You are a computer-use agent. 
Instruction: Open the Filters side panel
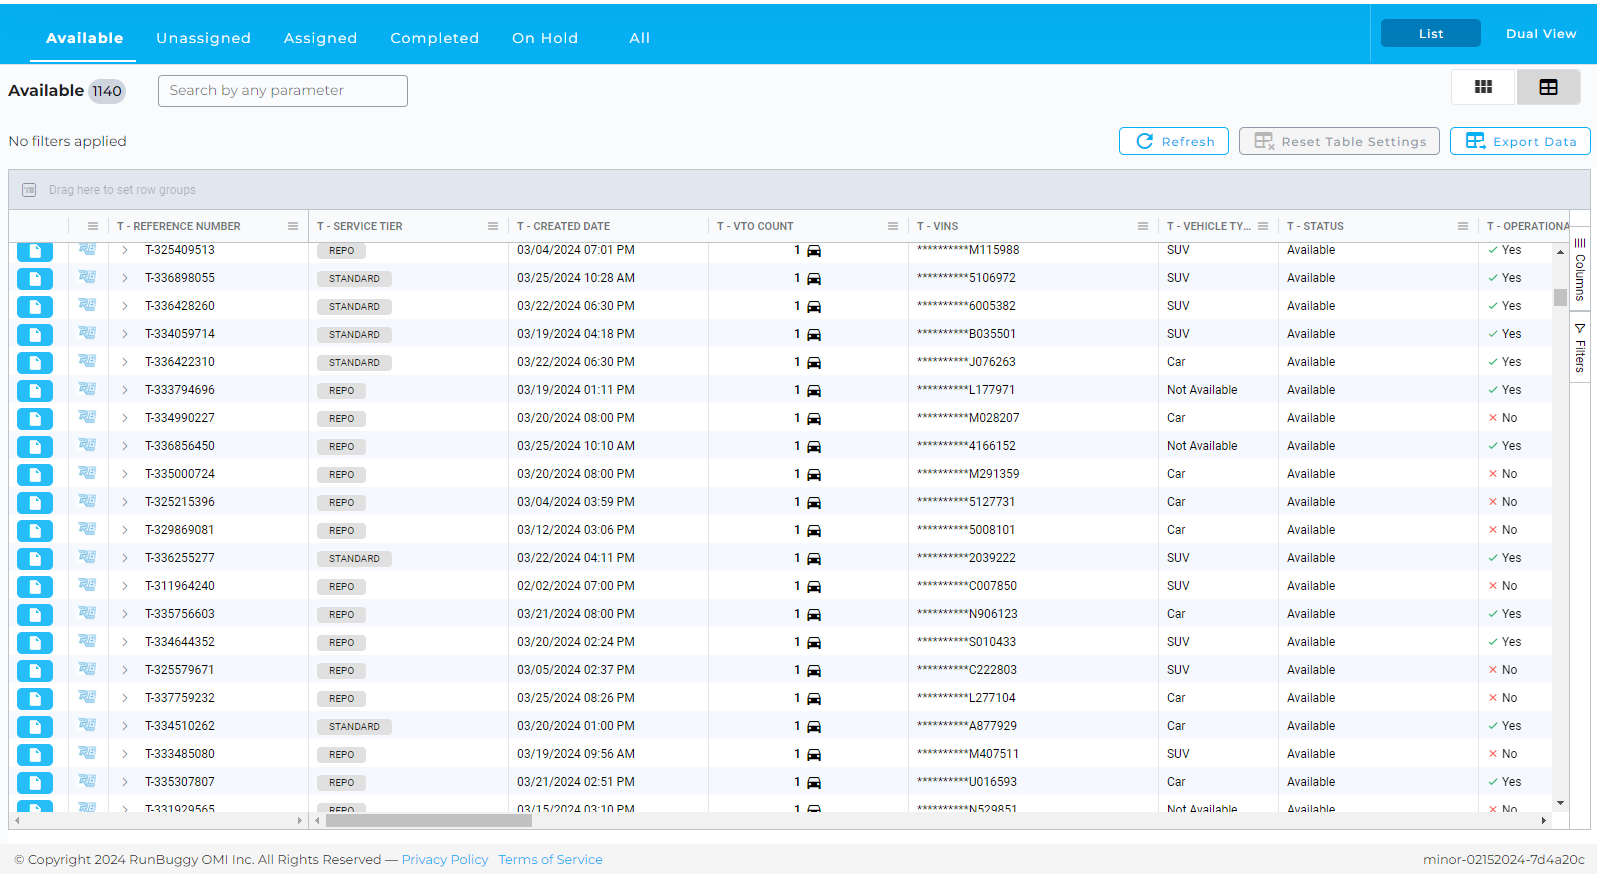1580,347
